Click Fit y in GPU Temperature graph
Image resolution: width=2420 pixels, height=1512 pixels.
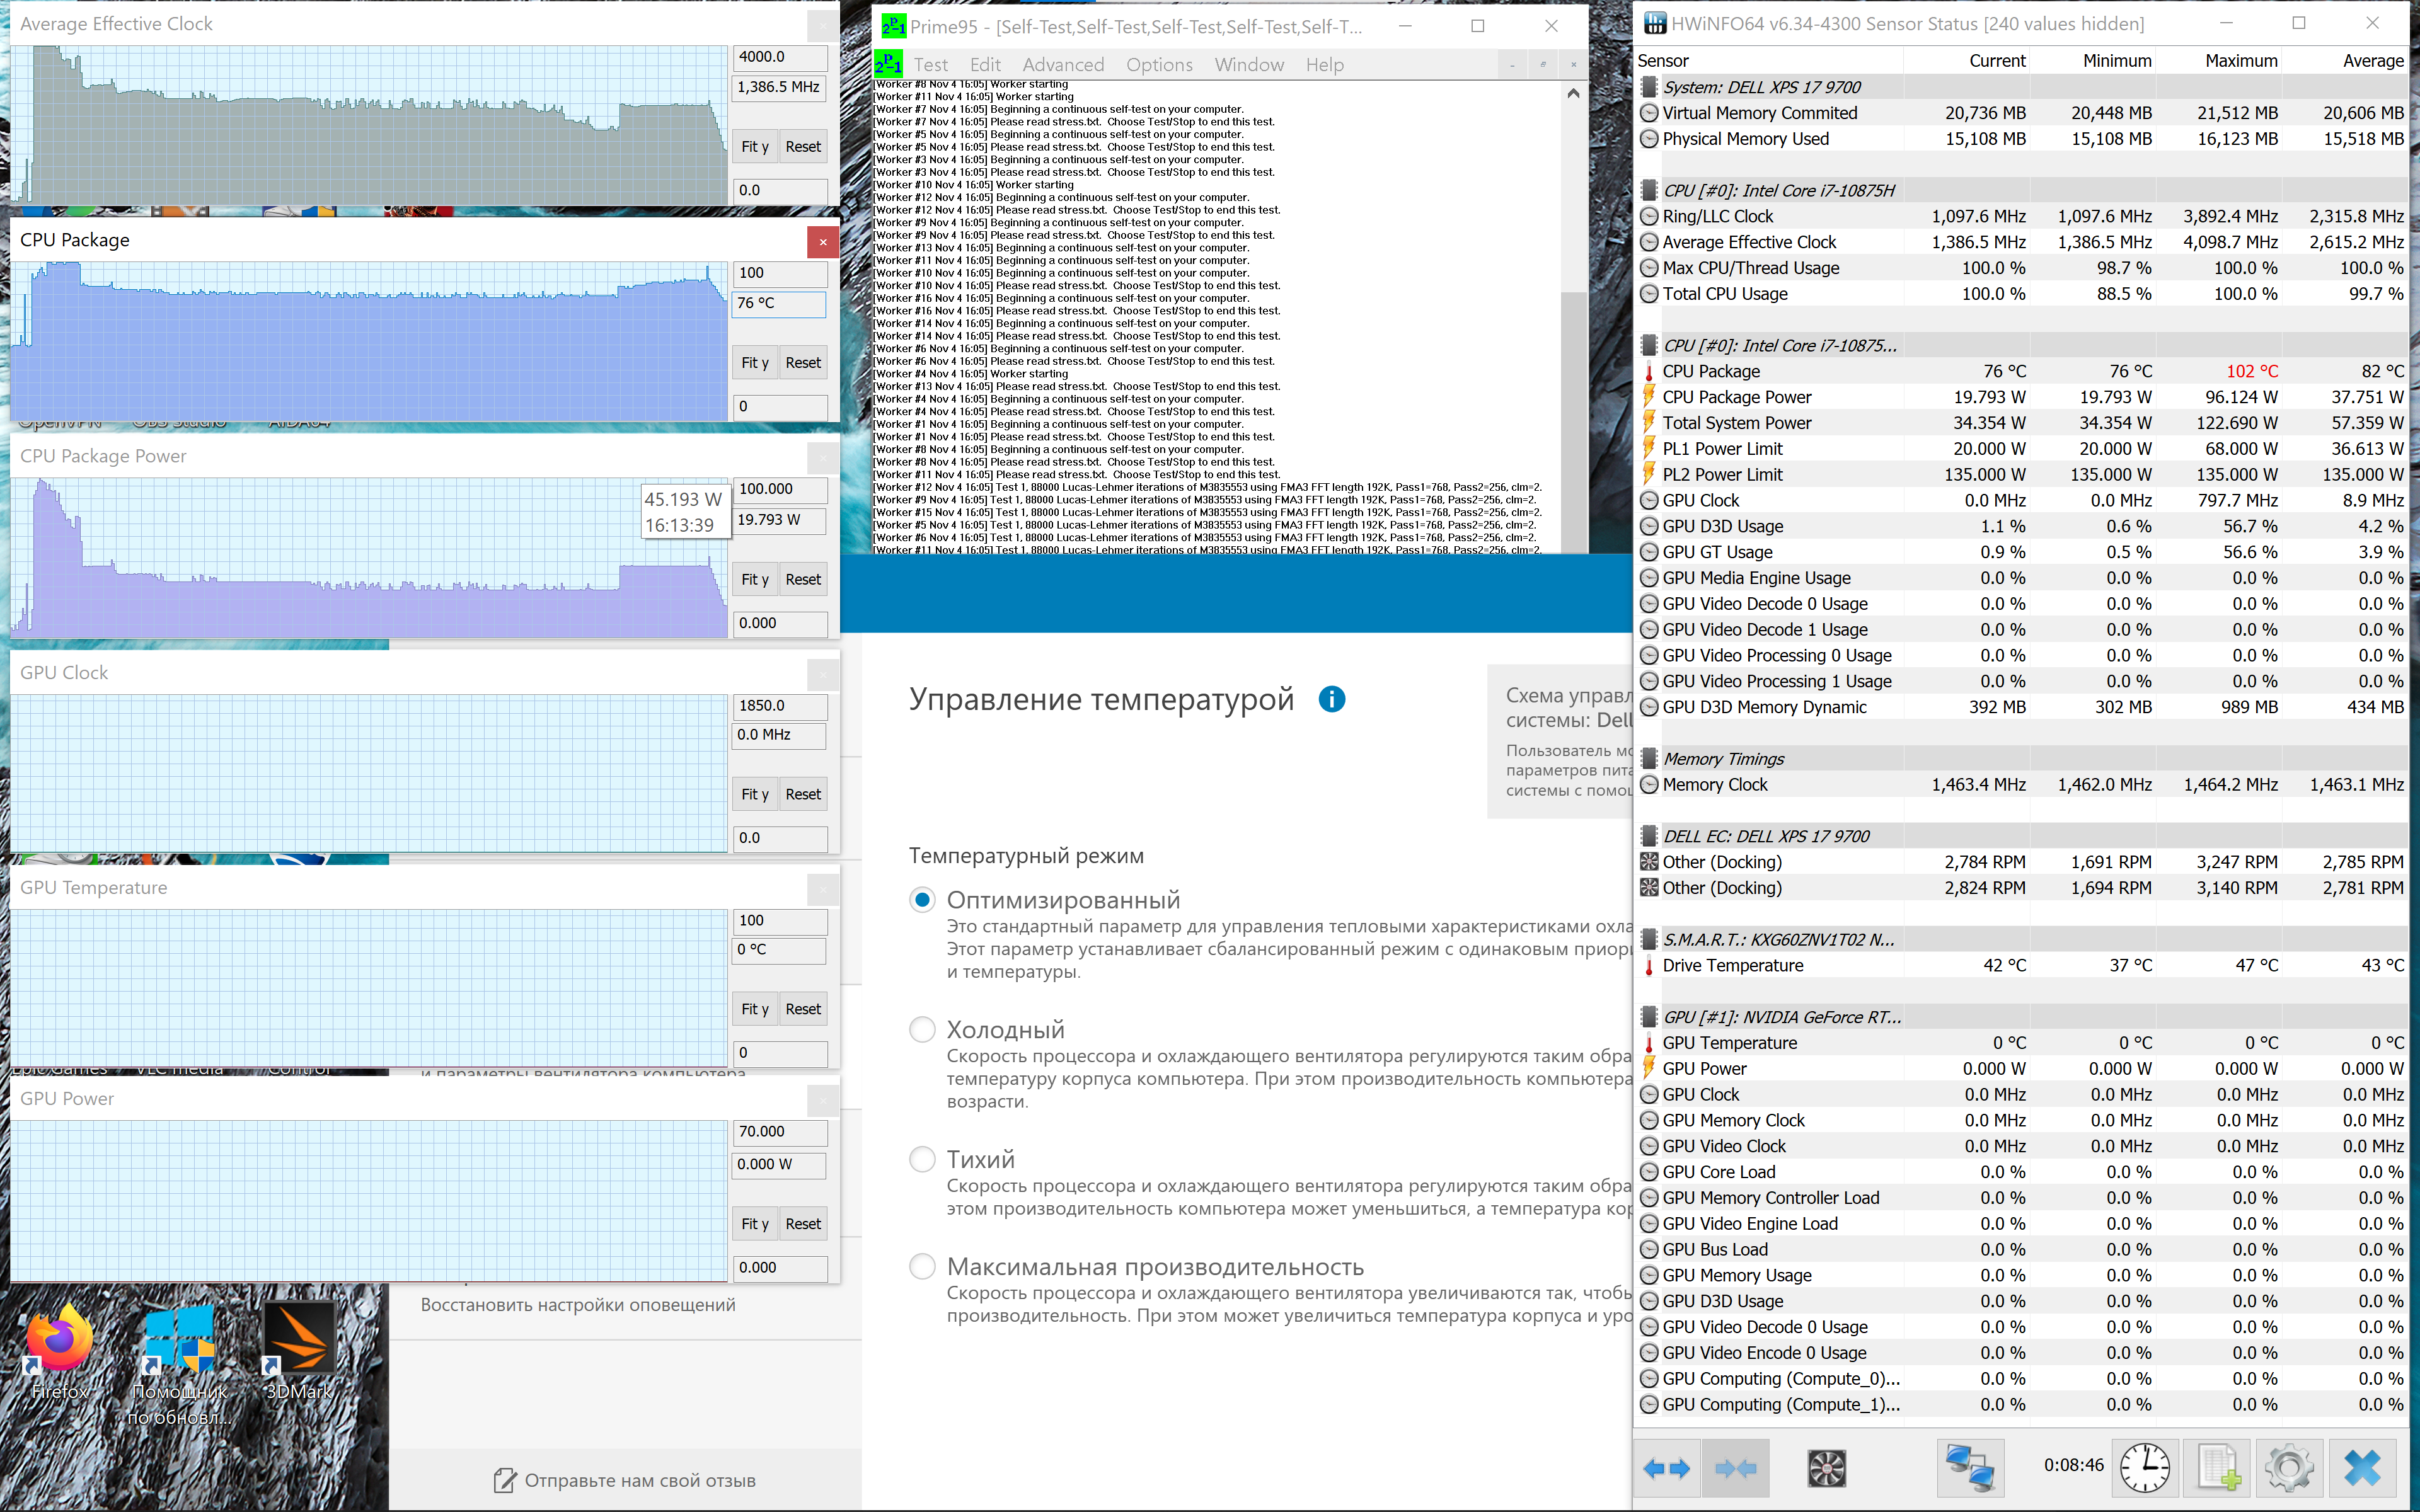(x=755, y=1009)
